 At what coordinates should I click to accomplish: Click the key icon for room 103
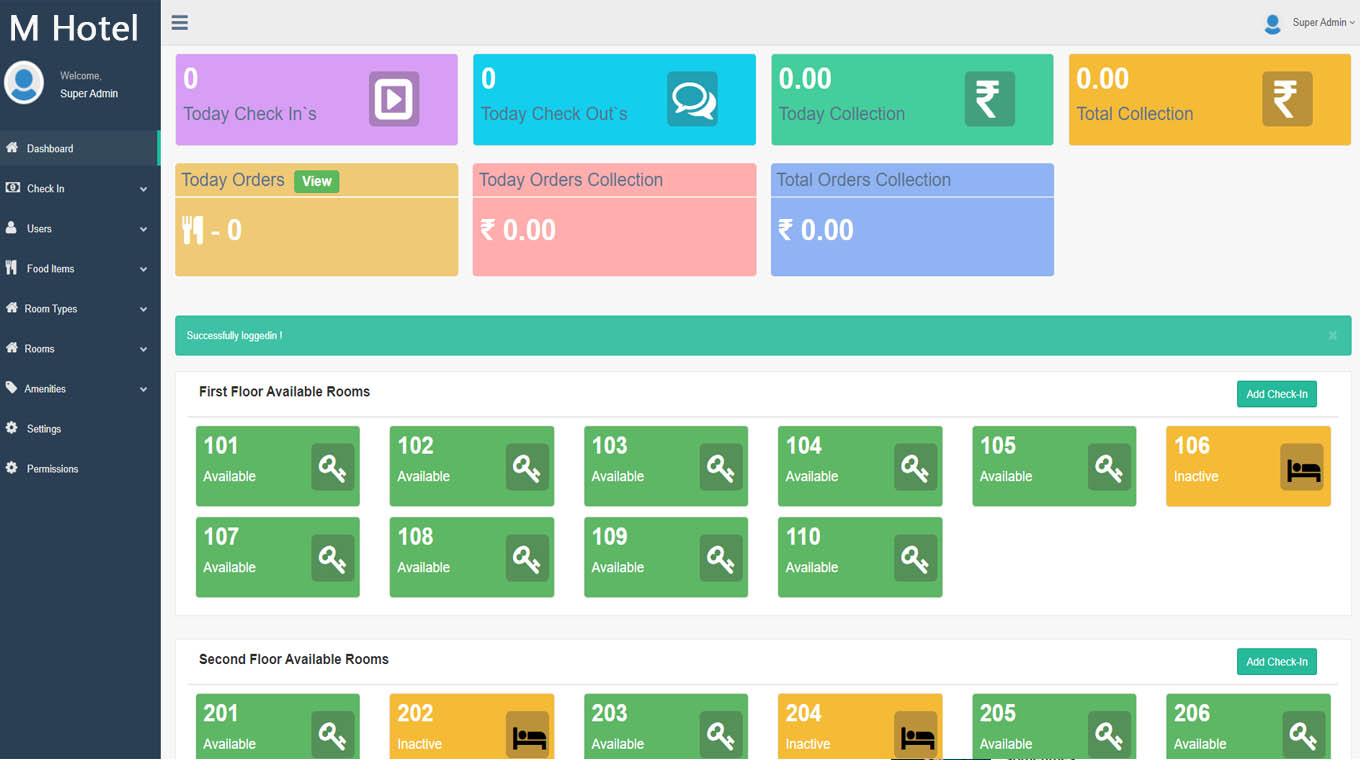click(x=721, y=467)
